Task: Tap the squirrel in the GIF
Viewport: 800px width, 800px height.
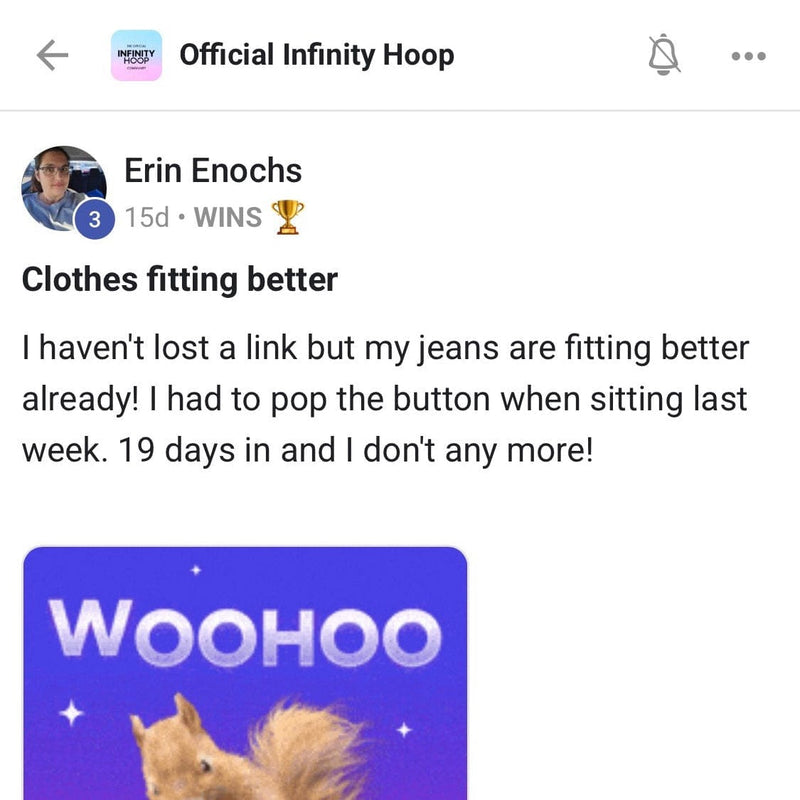Action: click(250, 750)
